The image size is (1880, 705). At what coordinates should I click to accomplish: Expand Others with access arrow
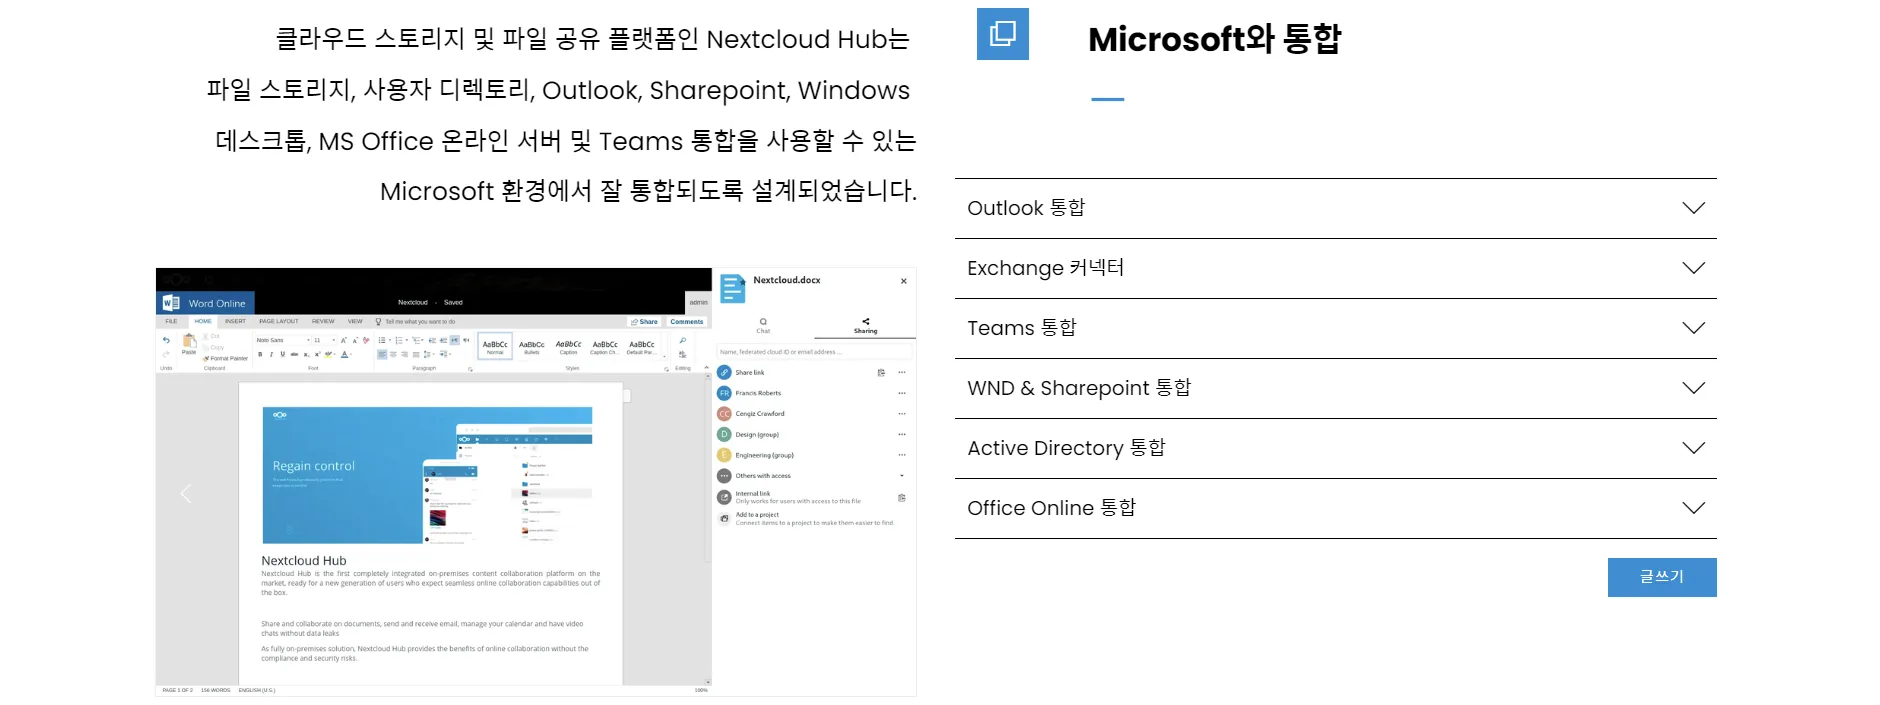tap(902, 475)
